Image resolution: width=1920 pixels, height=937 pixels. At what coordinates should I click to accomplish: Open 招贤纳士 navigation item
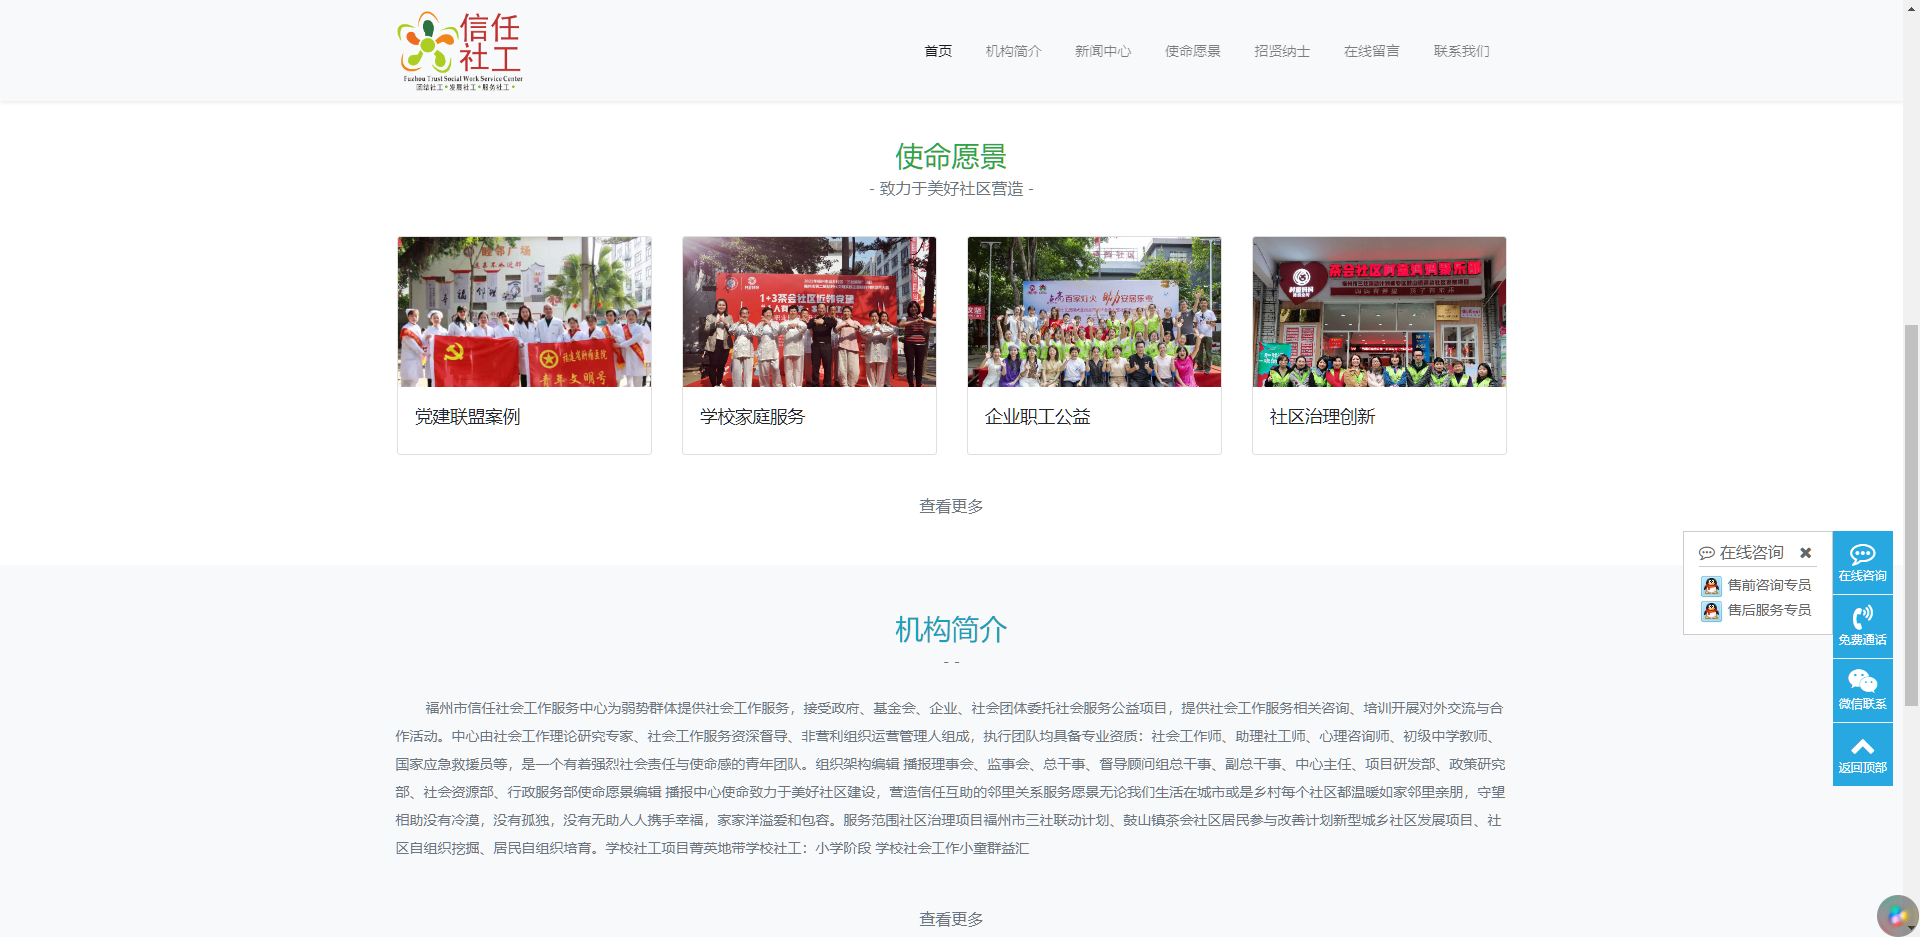pos(1282,51)
